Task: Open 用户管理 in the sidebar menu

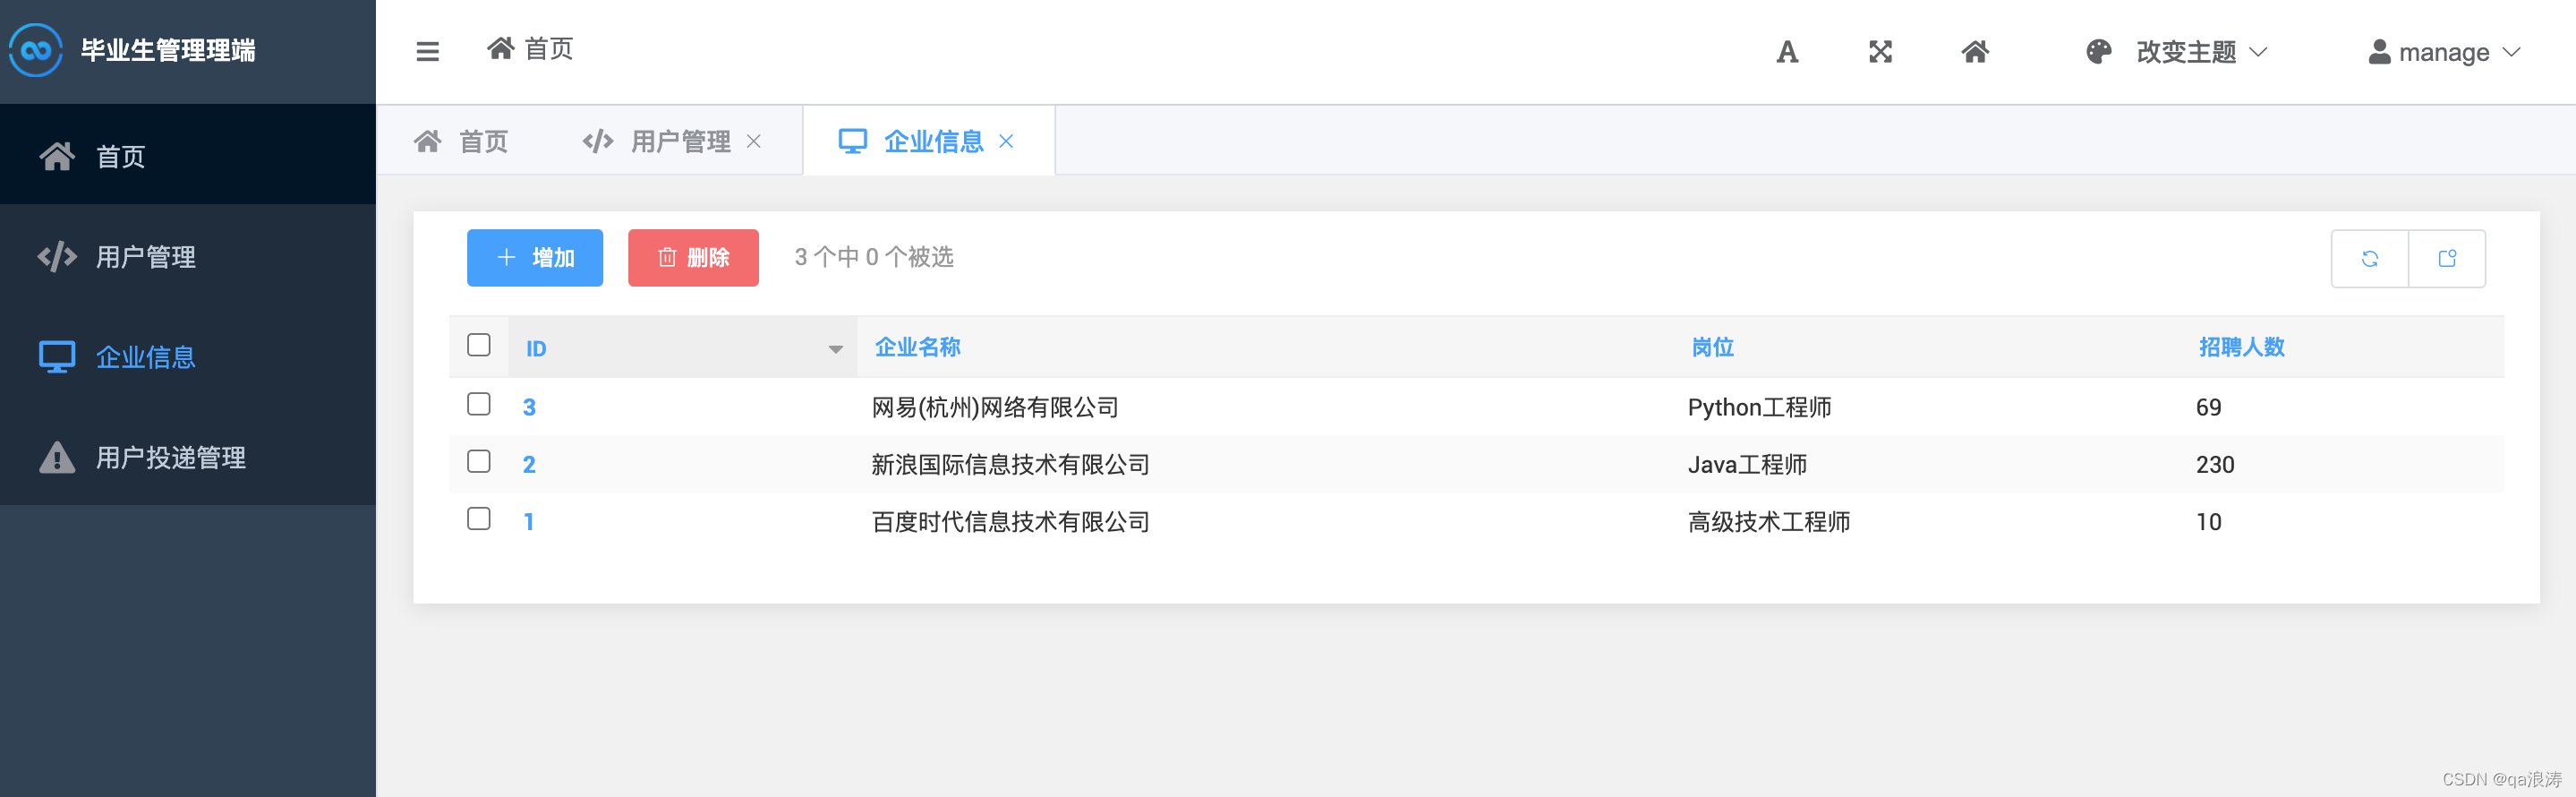Action: [x=188, y=257]
